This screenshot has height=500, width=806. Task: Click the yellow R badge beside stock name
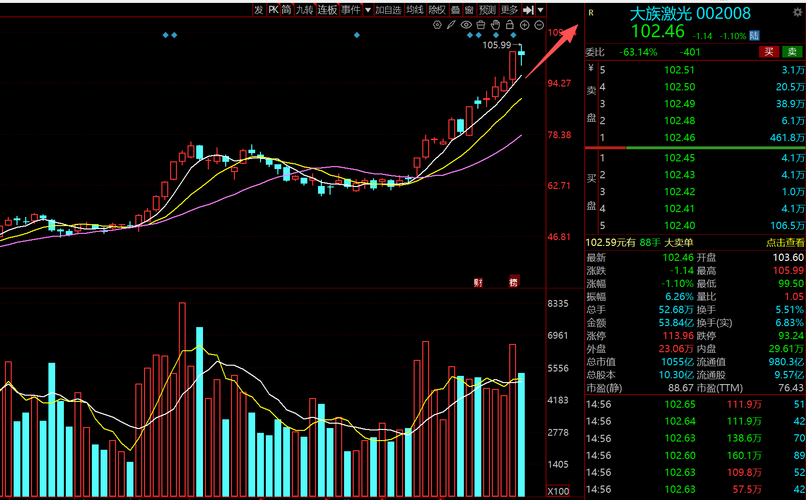[x=591, y=13]
